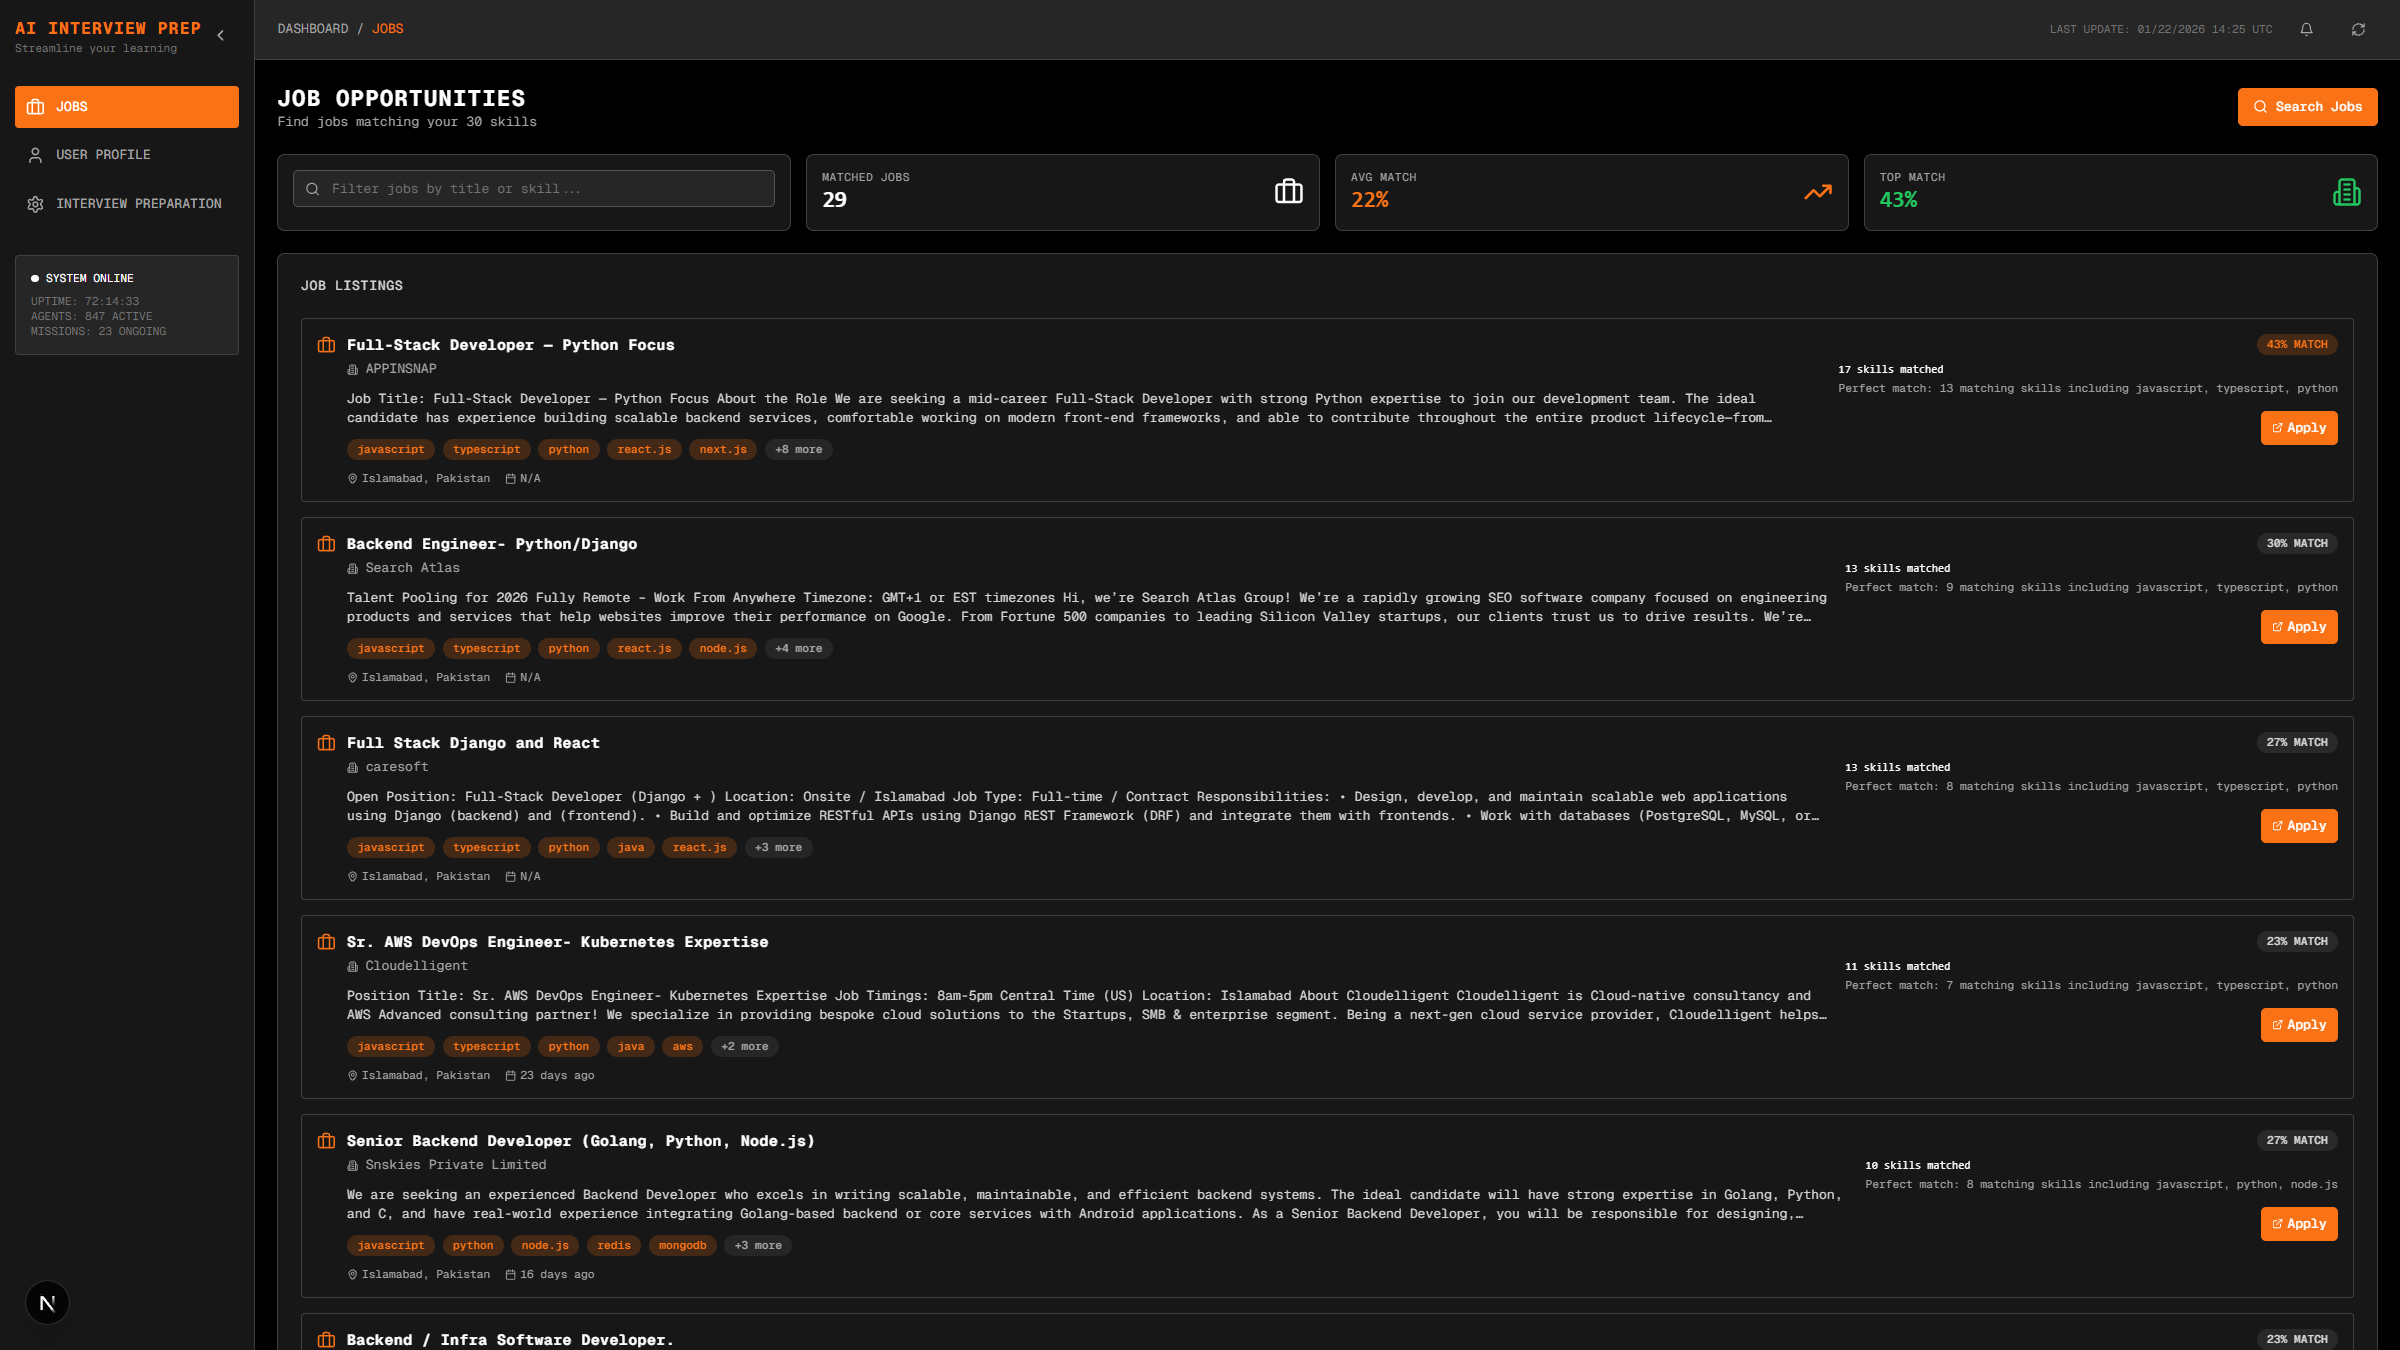Apply to the Sr. AWS DevOps Engineer job

coord(2299,1024)
